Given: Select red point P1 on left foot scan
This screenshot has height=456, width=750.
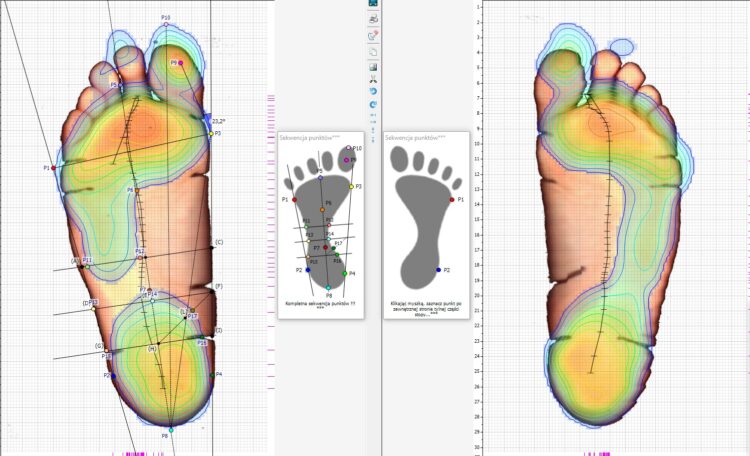Looking at the screenshot, I should [54, 168].
